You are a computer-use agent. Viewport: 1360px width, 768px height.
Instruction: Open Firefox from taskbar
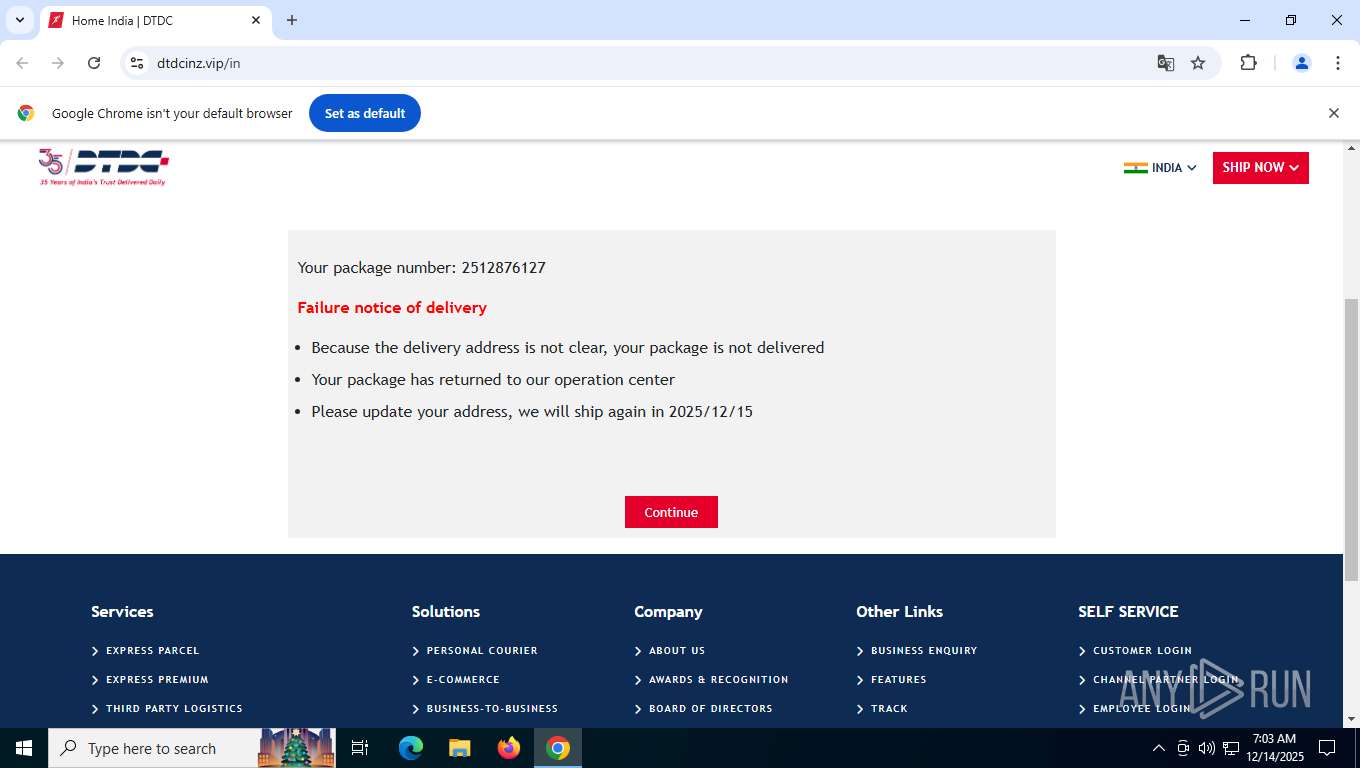pyautogui.click(x=509, y=748)
